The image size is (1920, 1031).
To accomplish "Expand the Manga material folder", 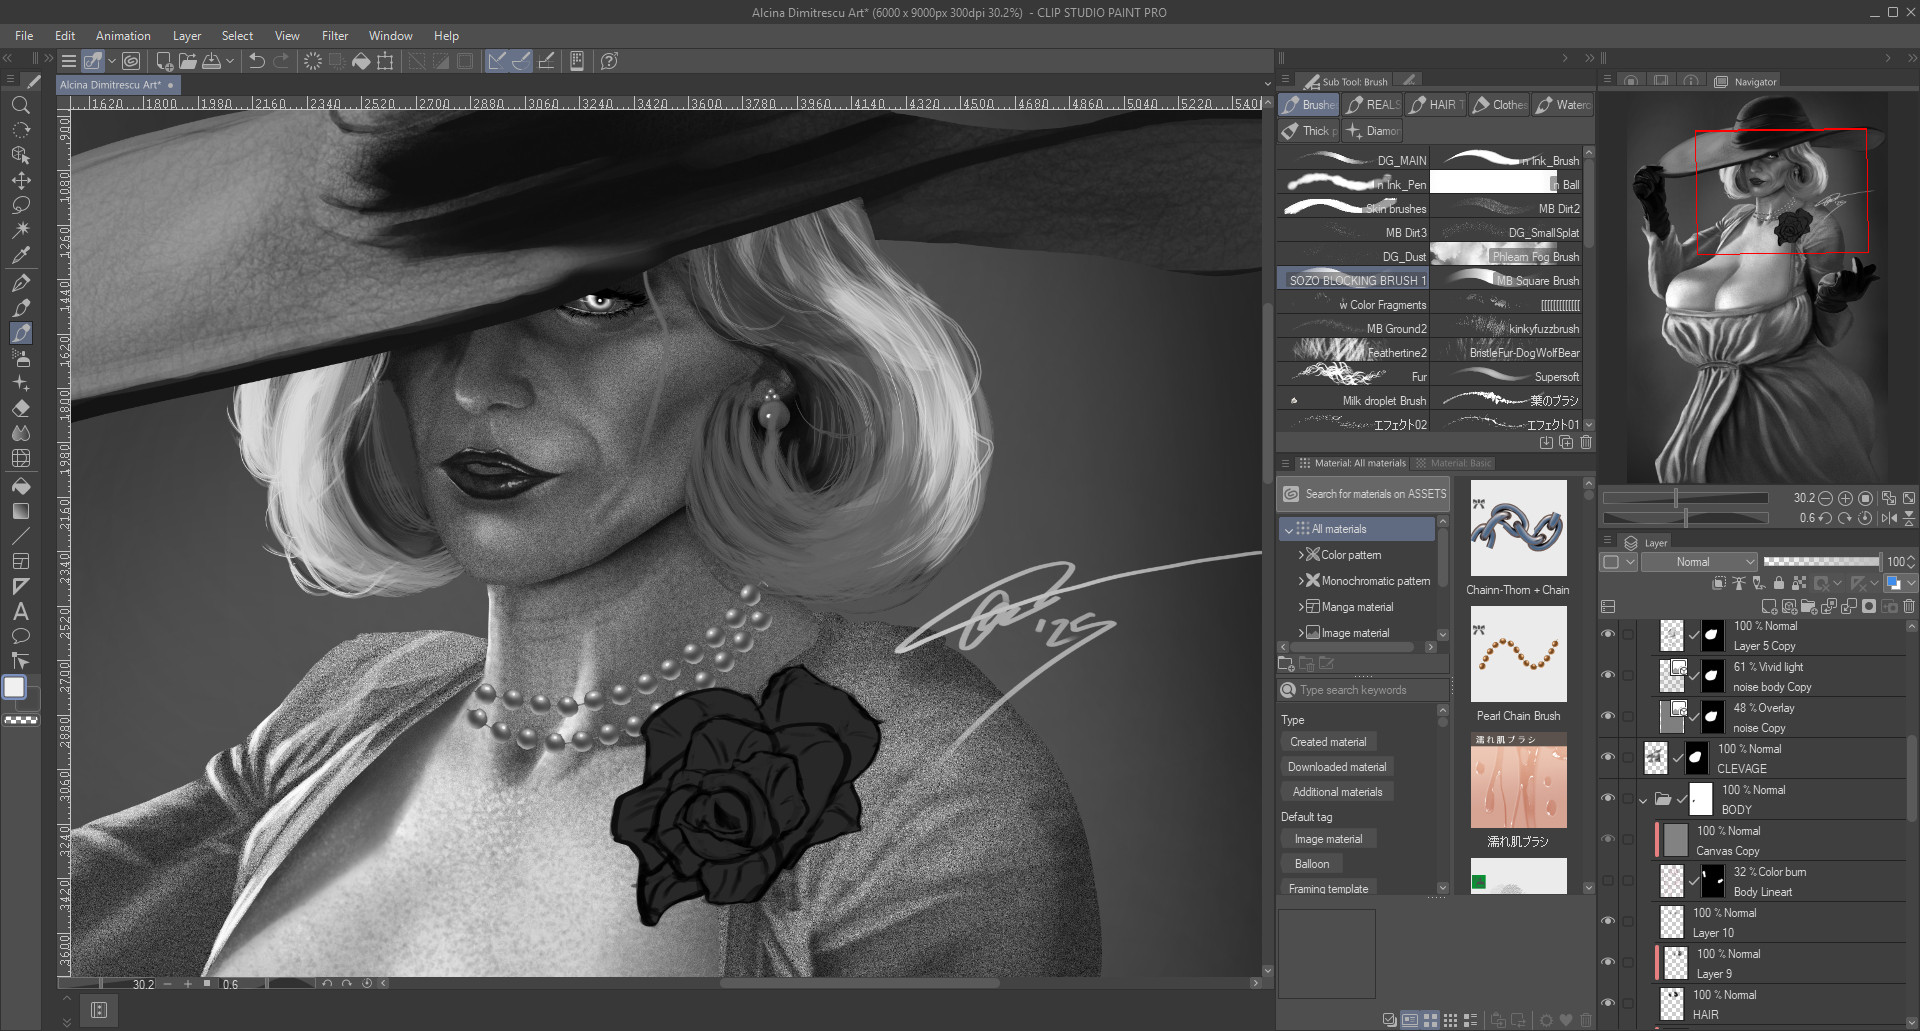I will (1300, 607).
